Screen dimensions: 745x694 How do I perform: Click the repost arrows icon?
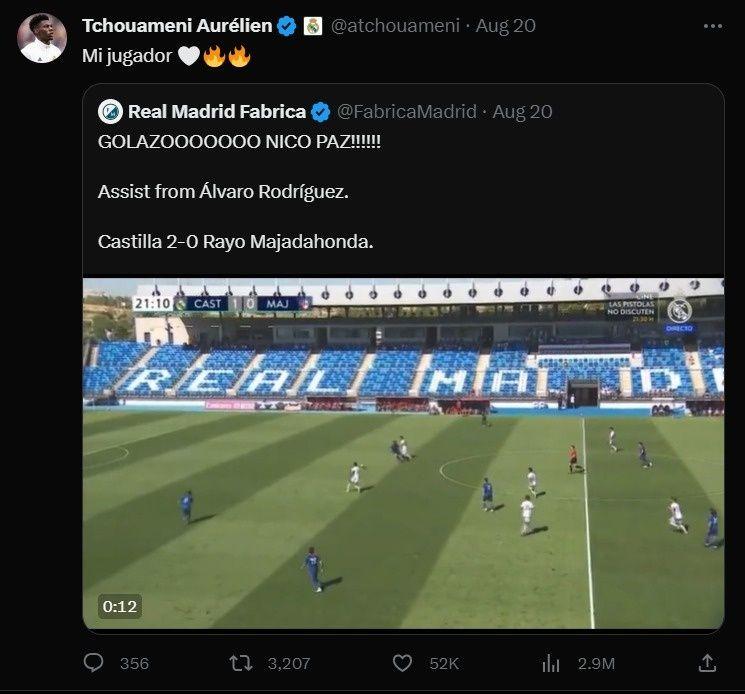coord(241,662)
